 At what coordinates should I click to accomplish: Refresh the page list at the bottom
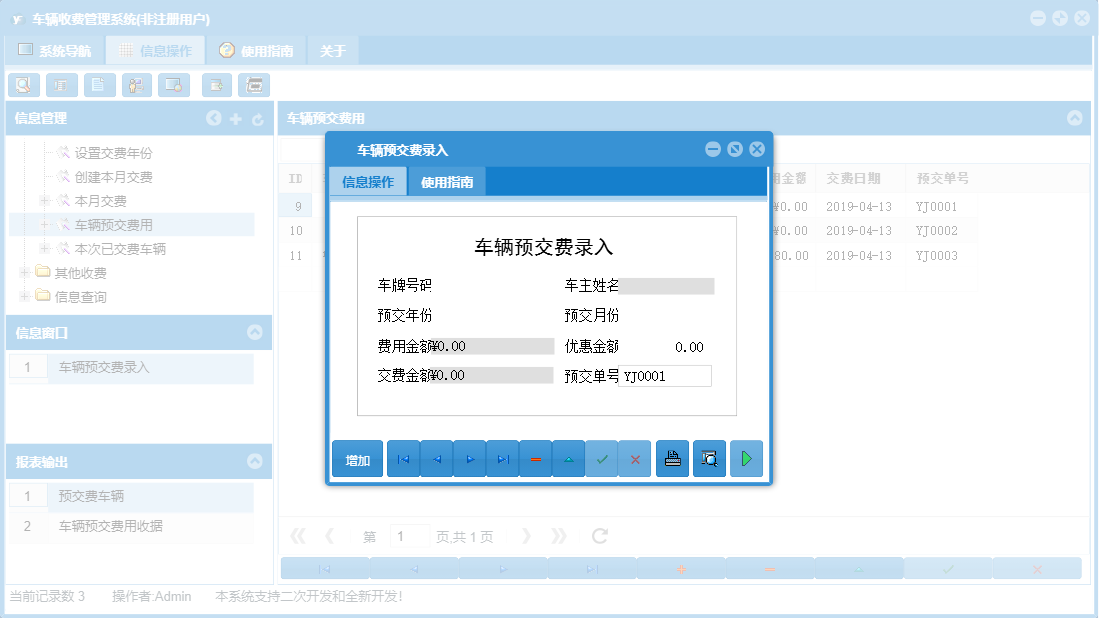click(598, 535)
